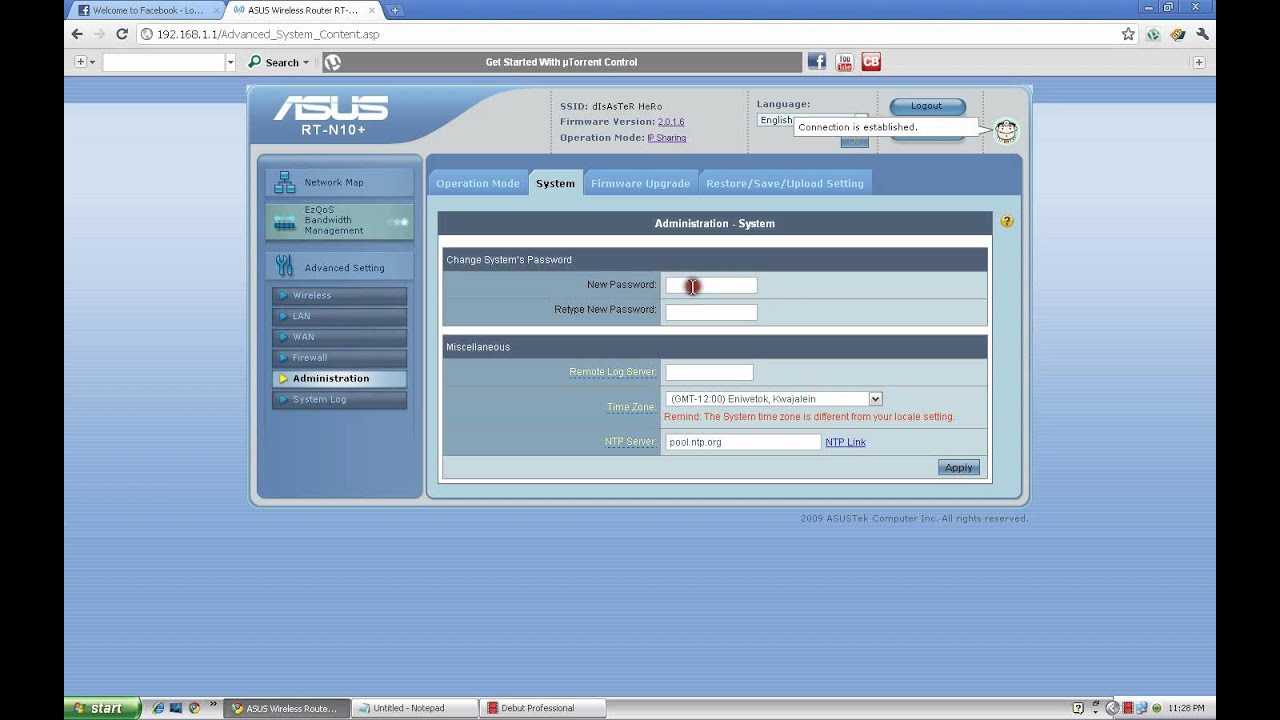Viewport: 1280px width, 720px height.
Task: Select the ASUS Wireless Router browser tab
Action: pyautogui.click(x=302, y=10)
